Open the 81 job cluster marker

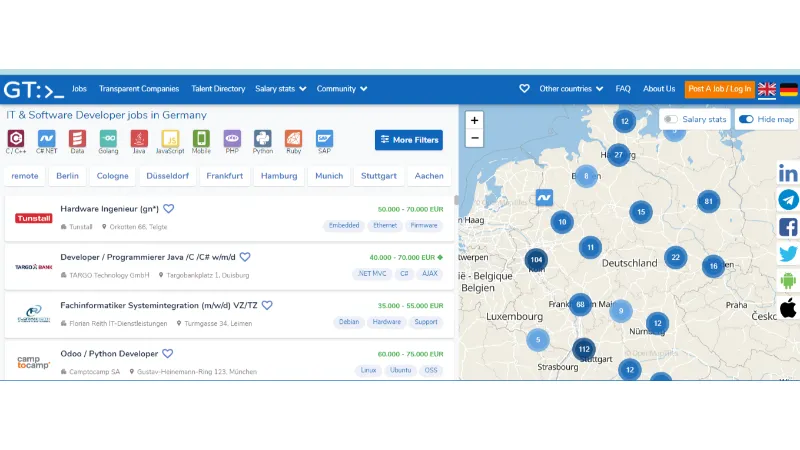(708, 201)
